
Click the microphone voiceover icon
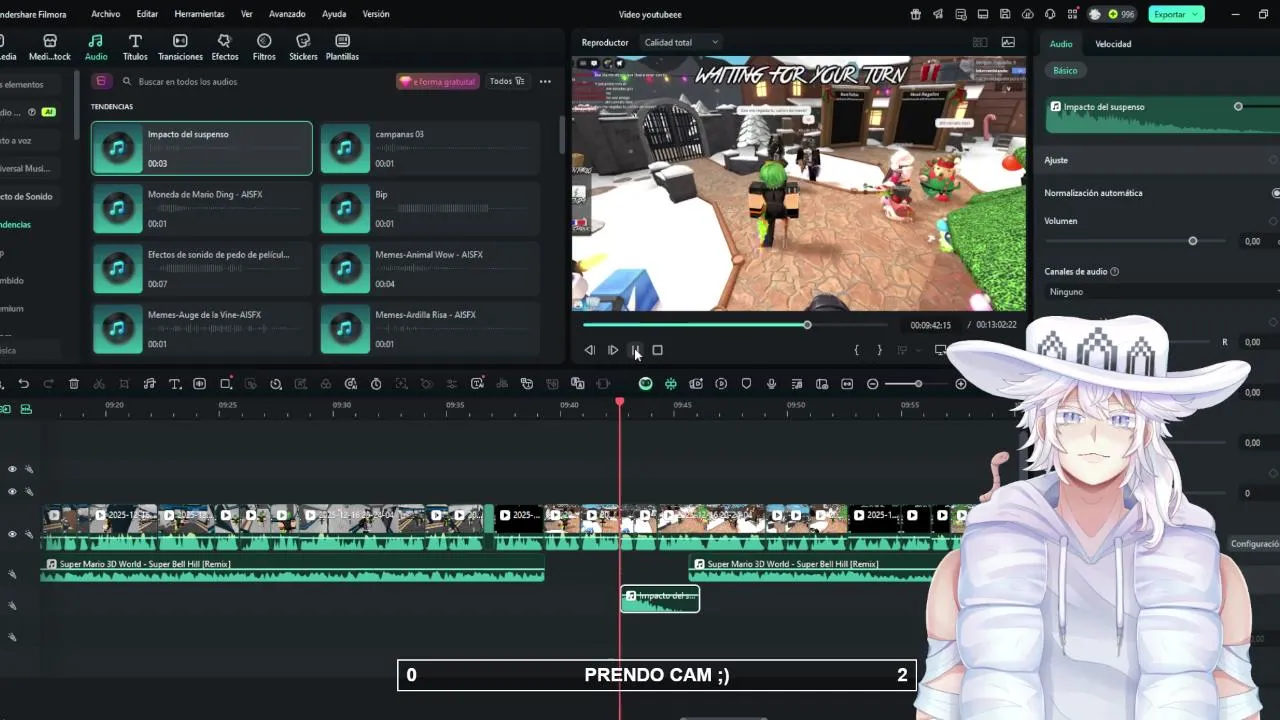point(771,384)
